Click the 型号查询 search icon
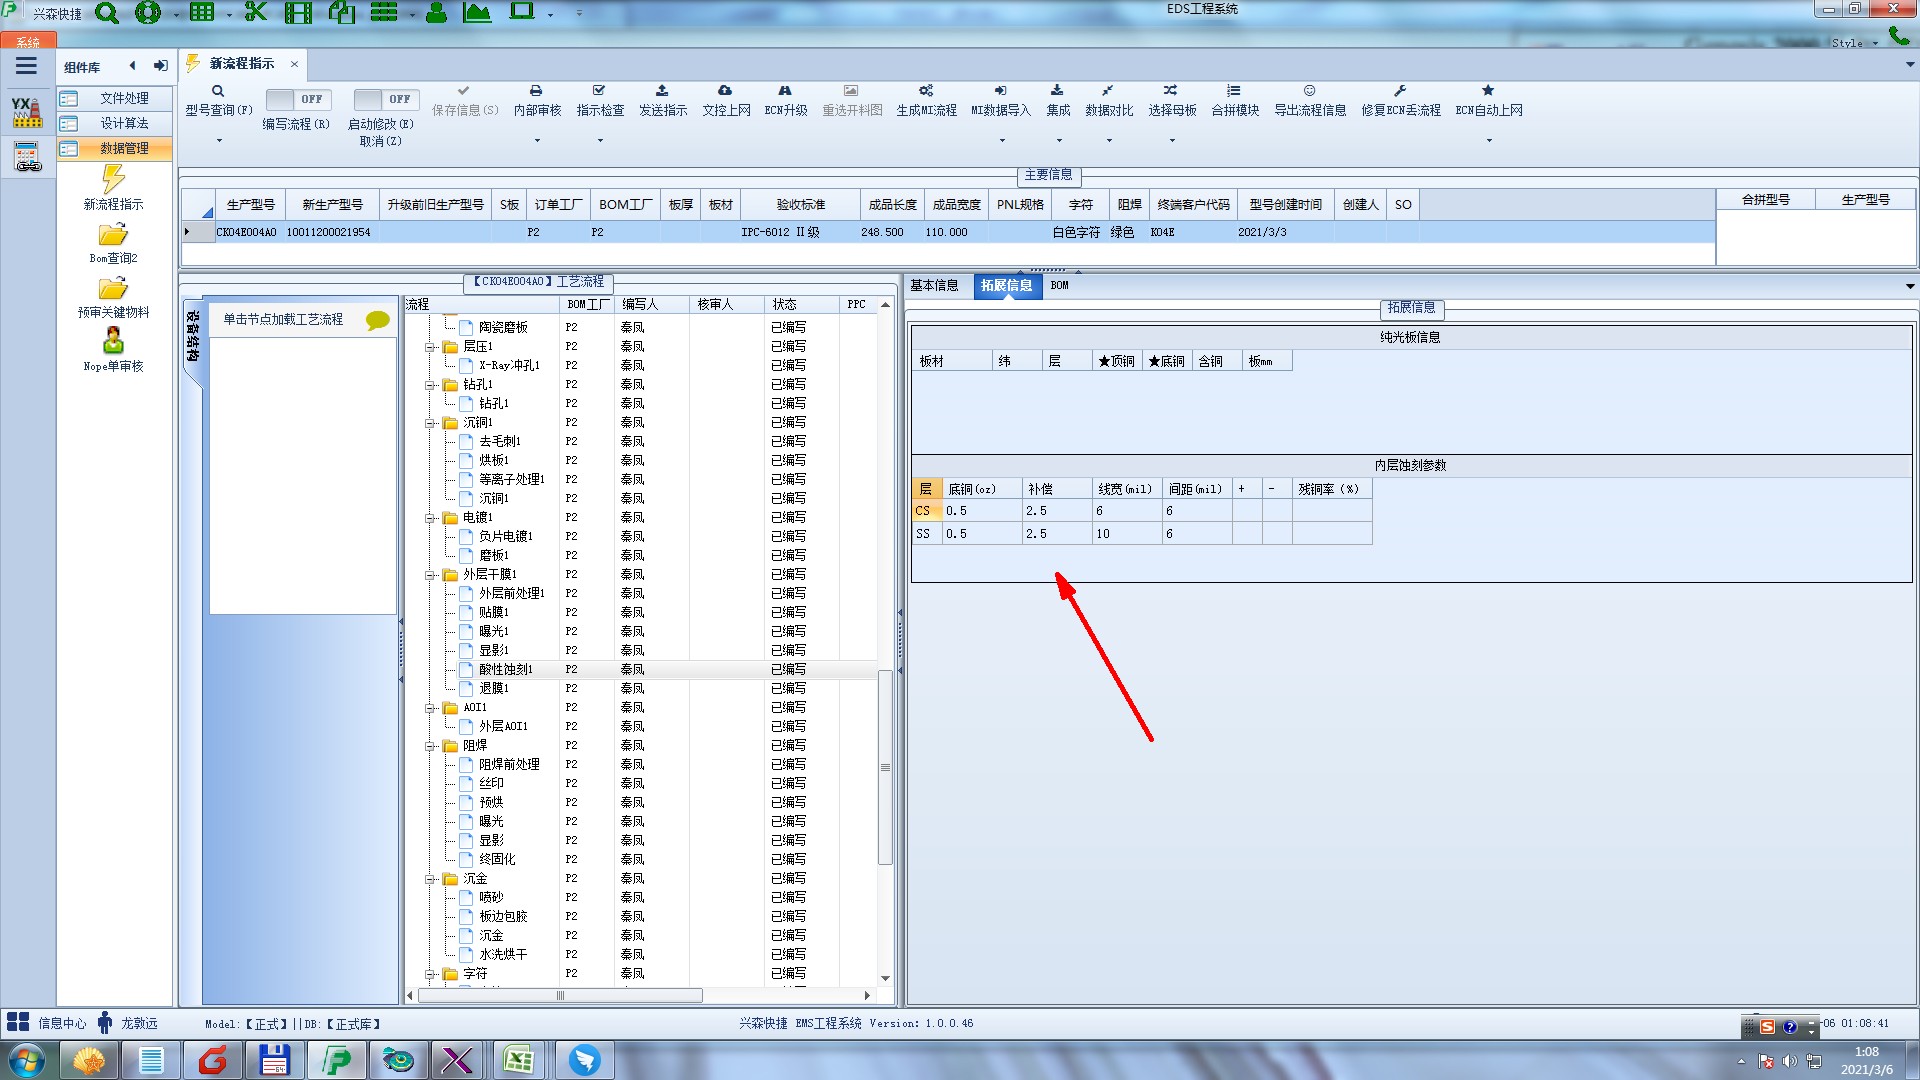Viewport: 1920px width, 1080px height. [x=218, y=91]
